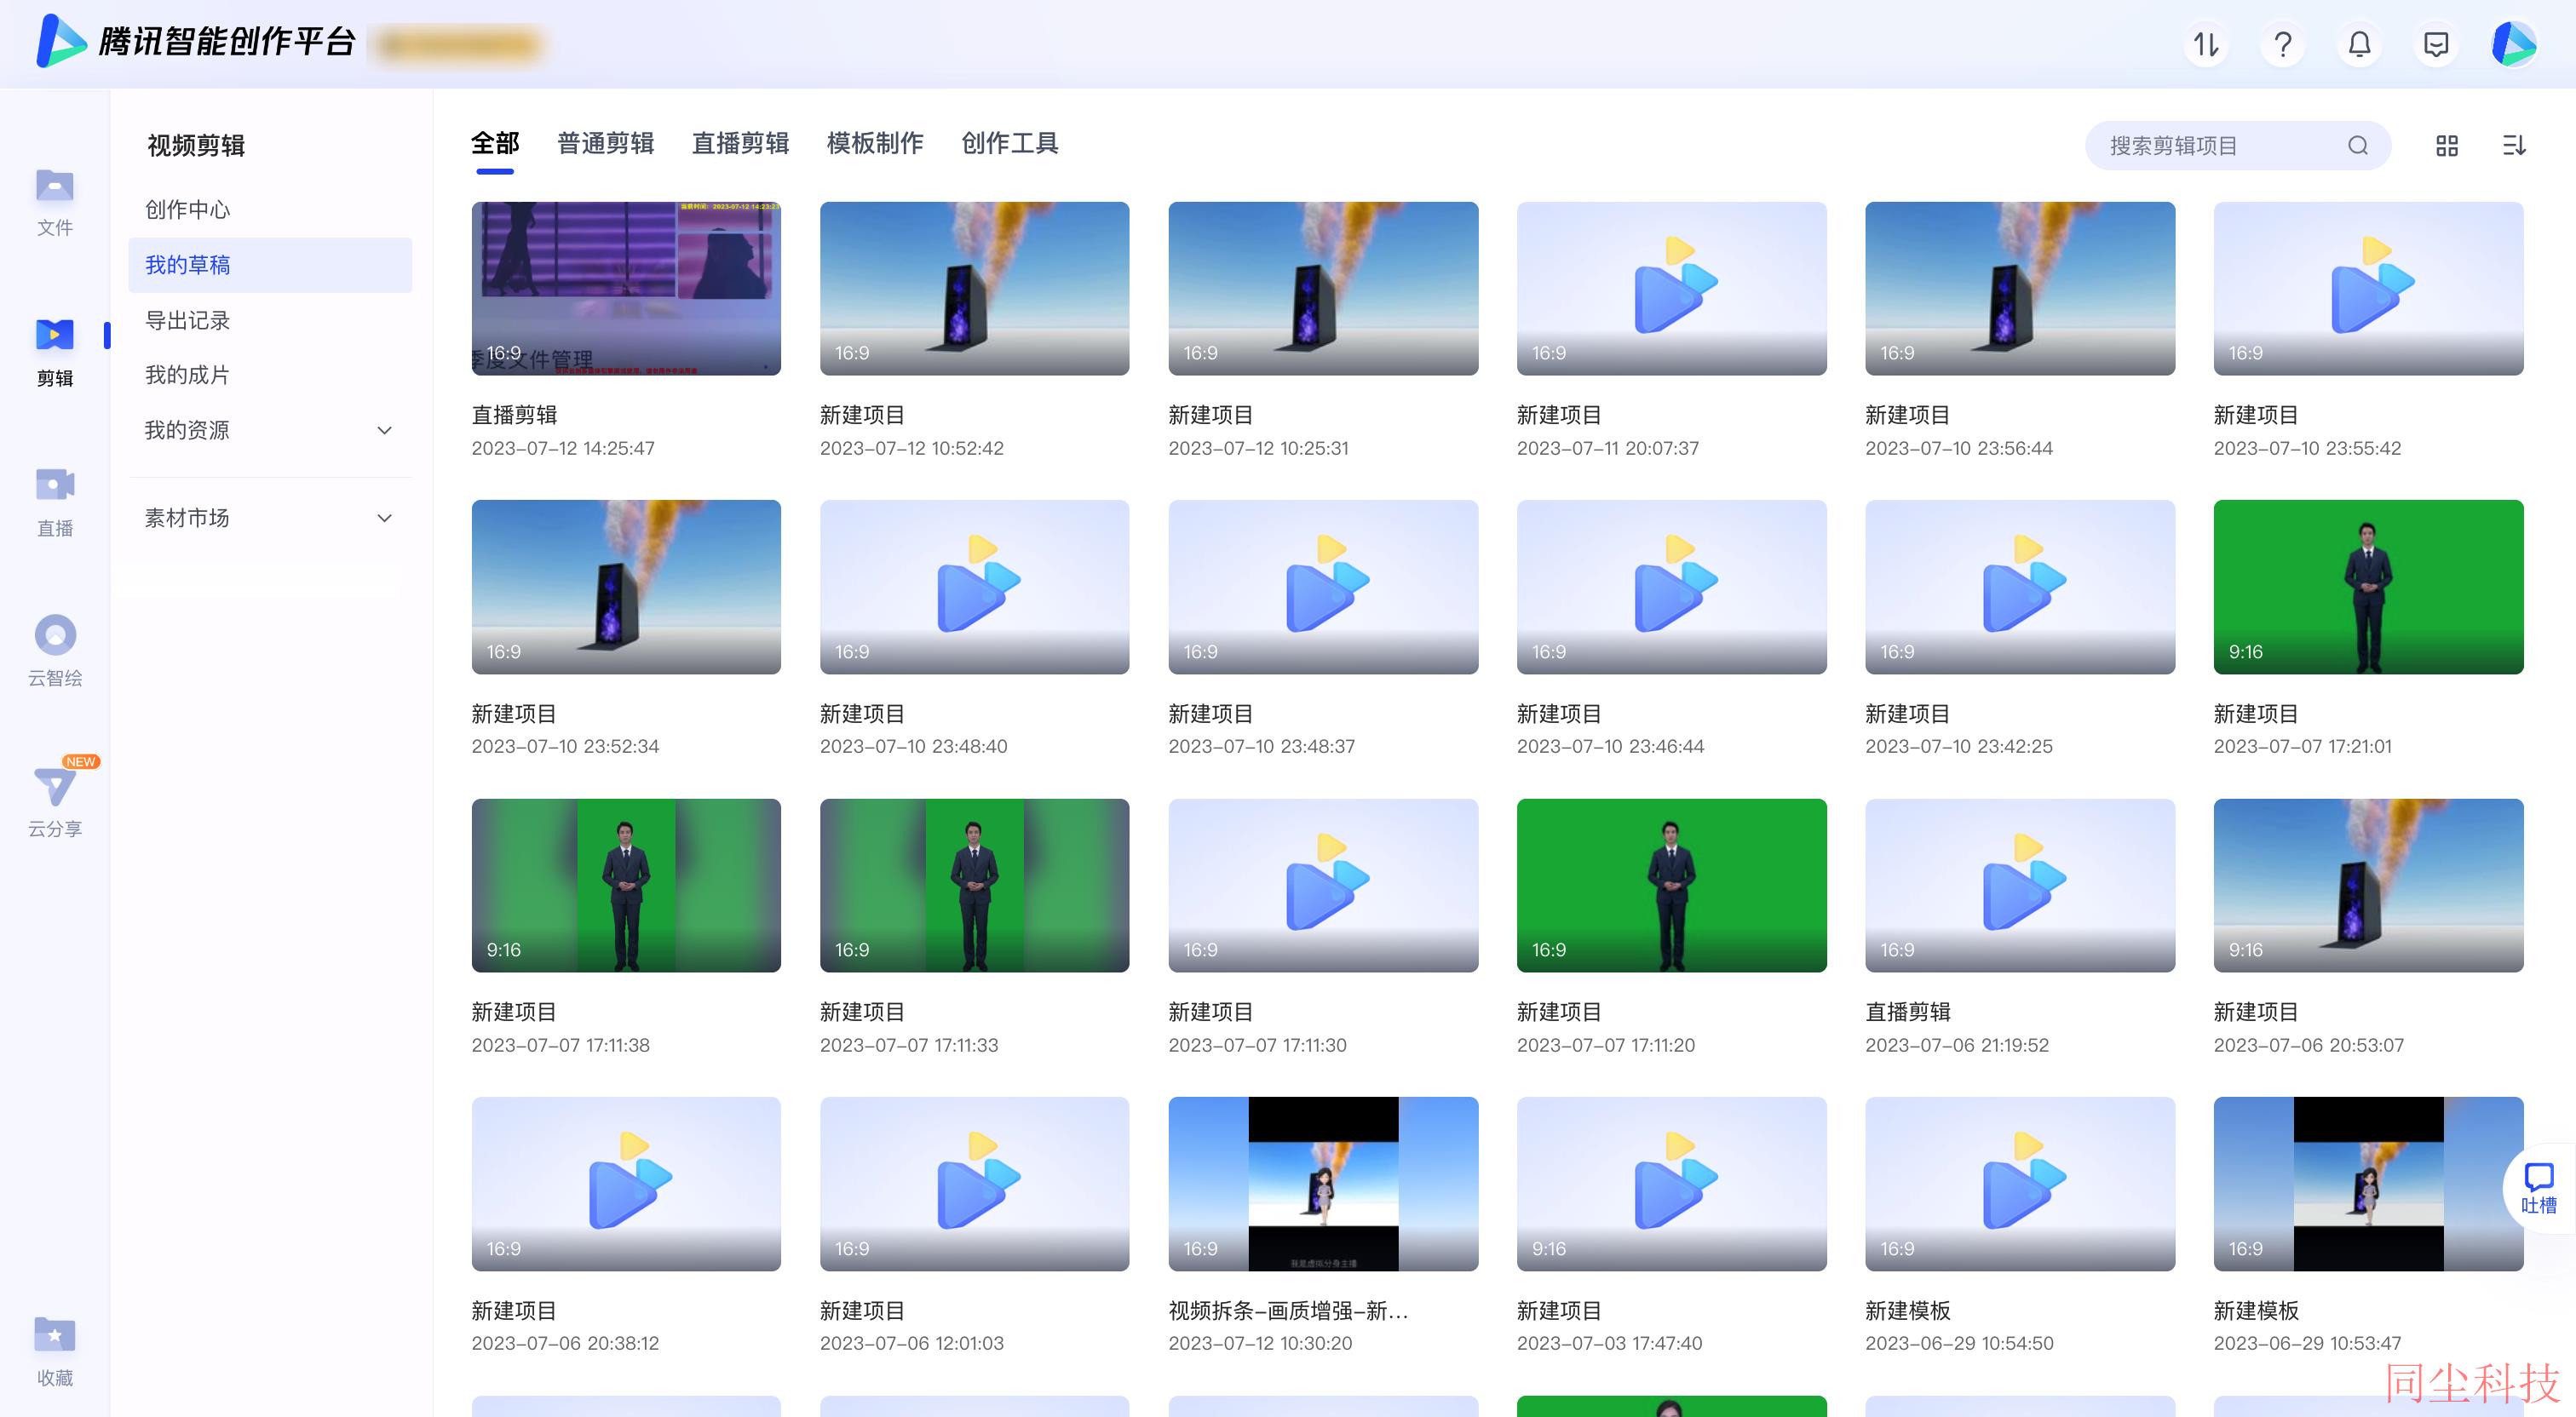The width and height of the screenshot is (2576, 1417).
Task: Switch to the 创作工具 tab
Action: tap(1010, 144)
